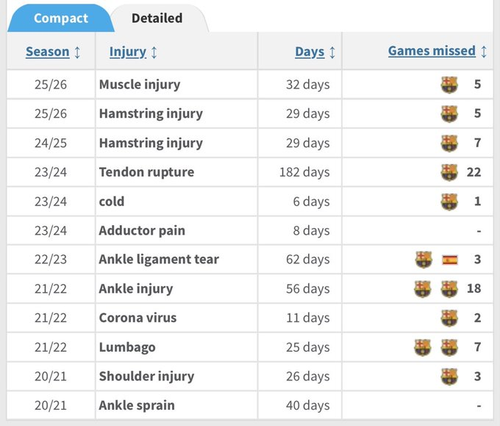Click Barcelona crest in Muscle injury row
The width and height of the screenshot is (500, 426).
pyautogui.click(x=449, y=85)
